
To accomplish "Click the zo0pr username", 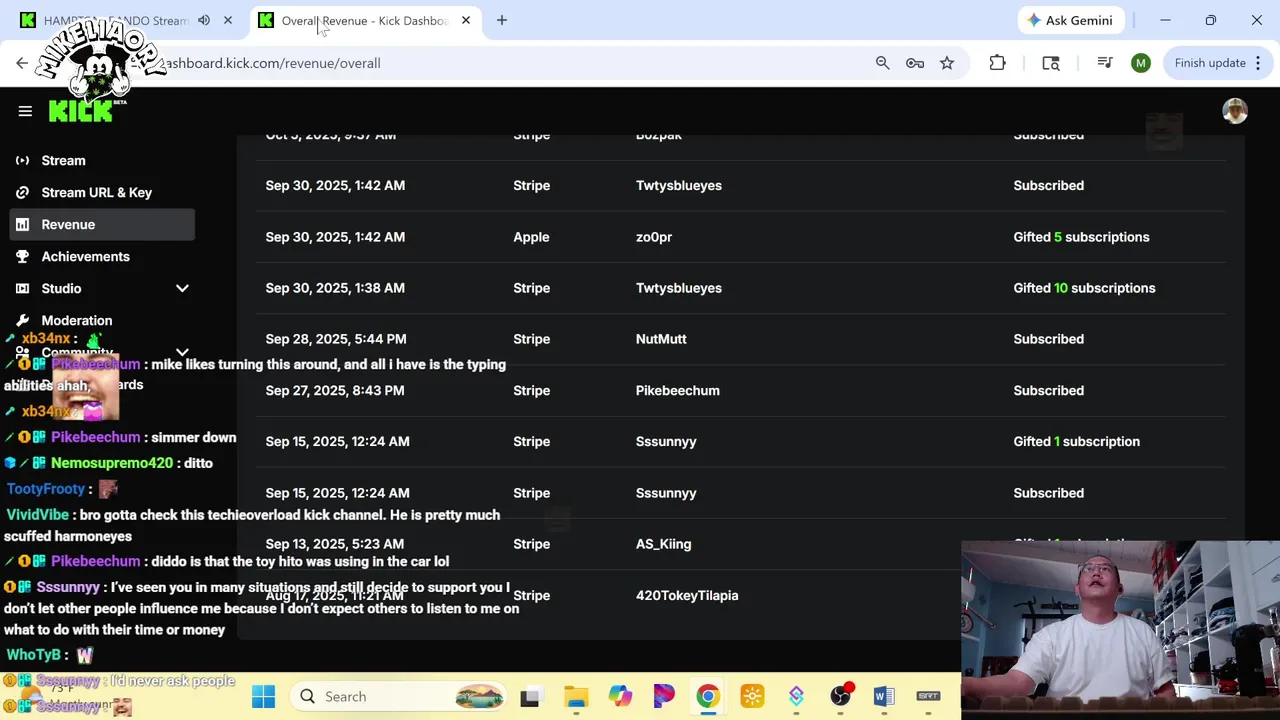I will [x=654, y=237].
